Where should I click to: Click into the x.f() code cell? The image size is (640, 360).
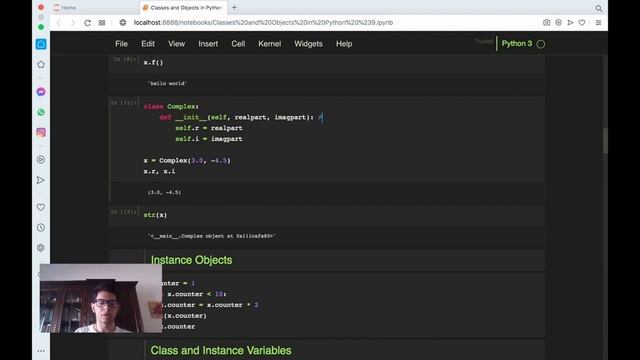(x=343, y=63)
